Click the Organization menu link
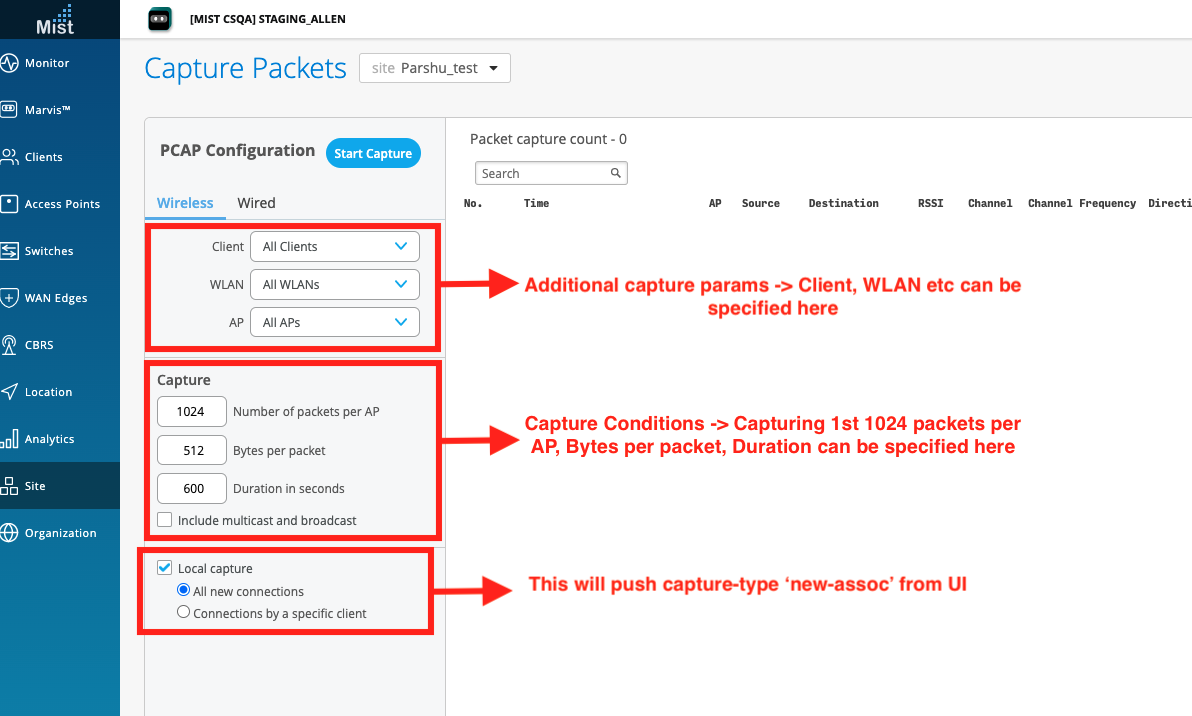The image size is (1192, 716). [60, 533]
